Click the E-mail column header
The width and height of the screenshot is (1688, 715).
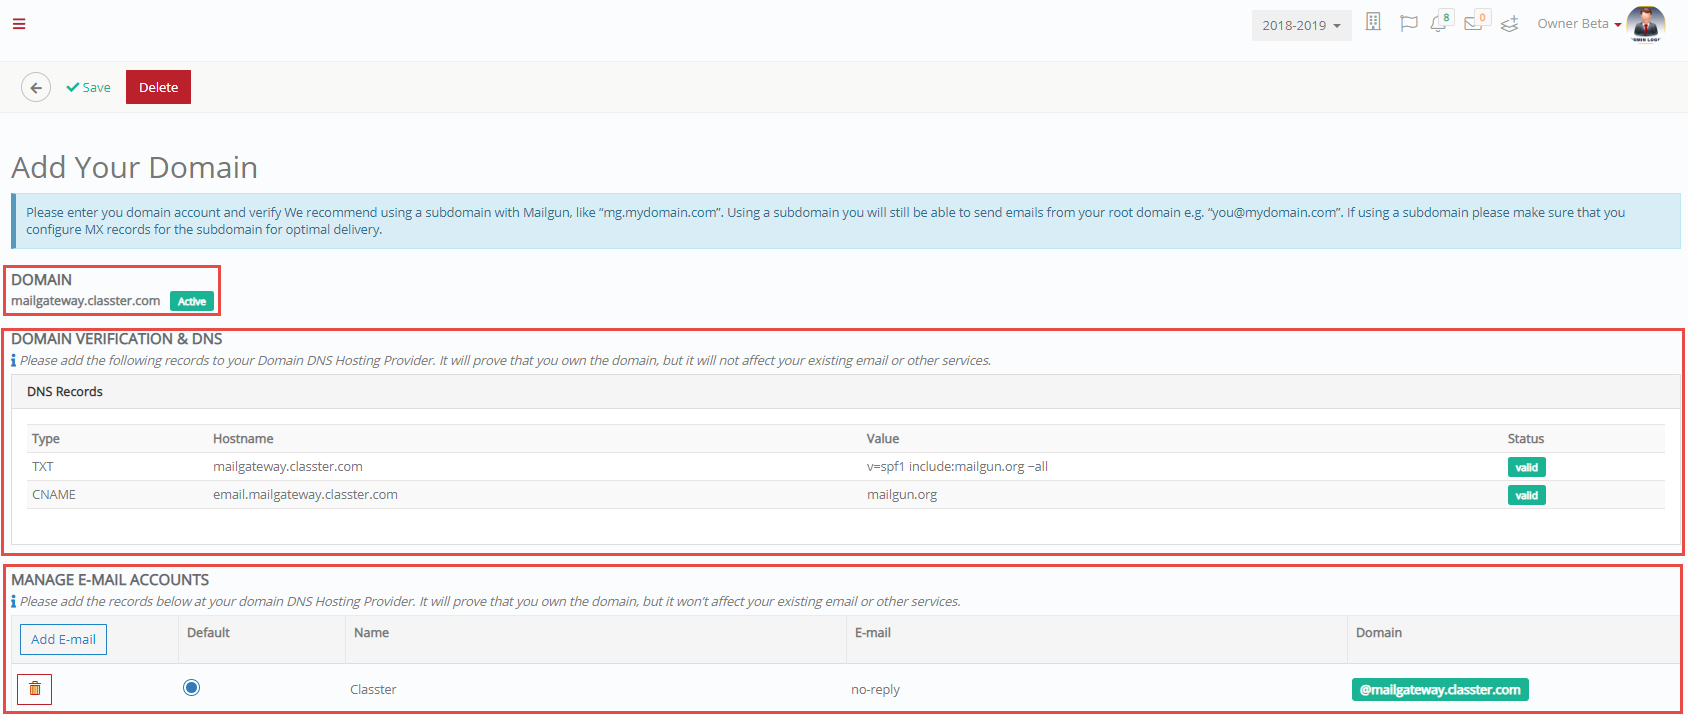[x=873, y=633]
